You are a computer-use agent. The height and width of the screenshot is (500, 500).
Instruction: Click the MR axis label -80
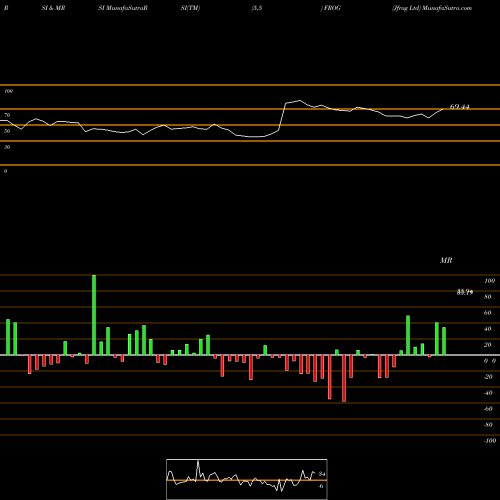click(488, 425)
